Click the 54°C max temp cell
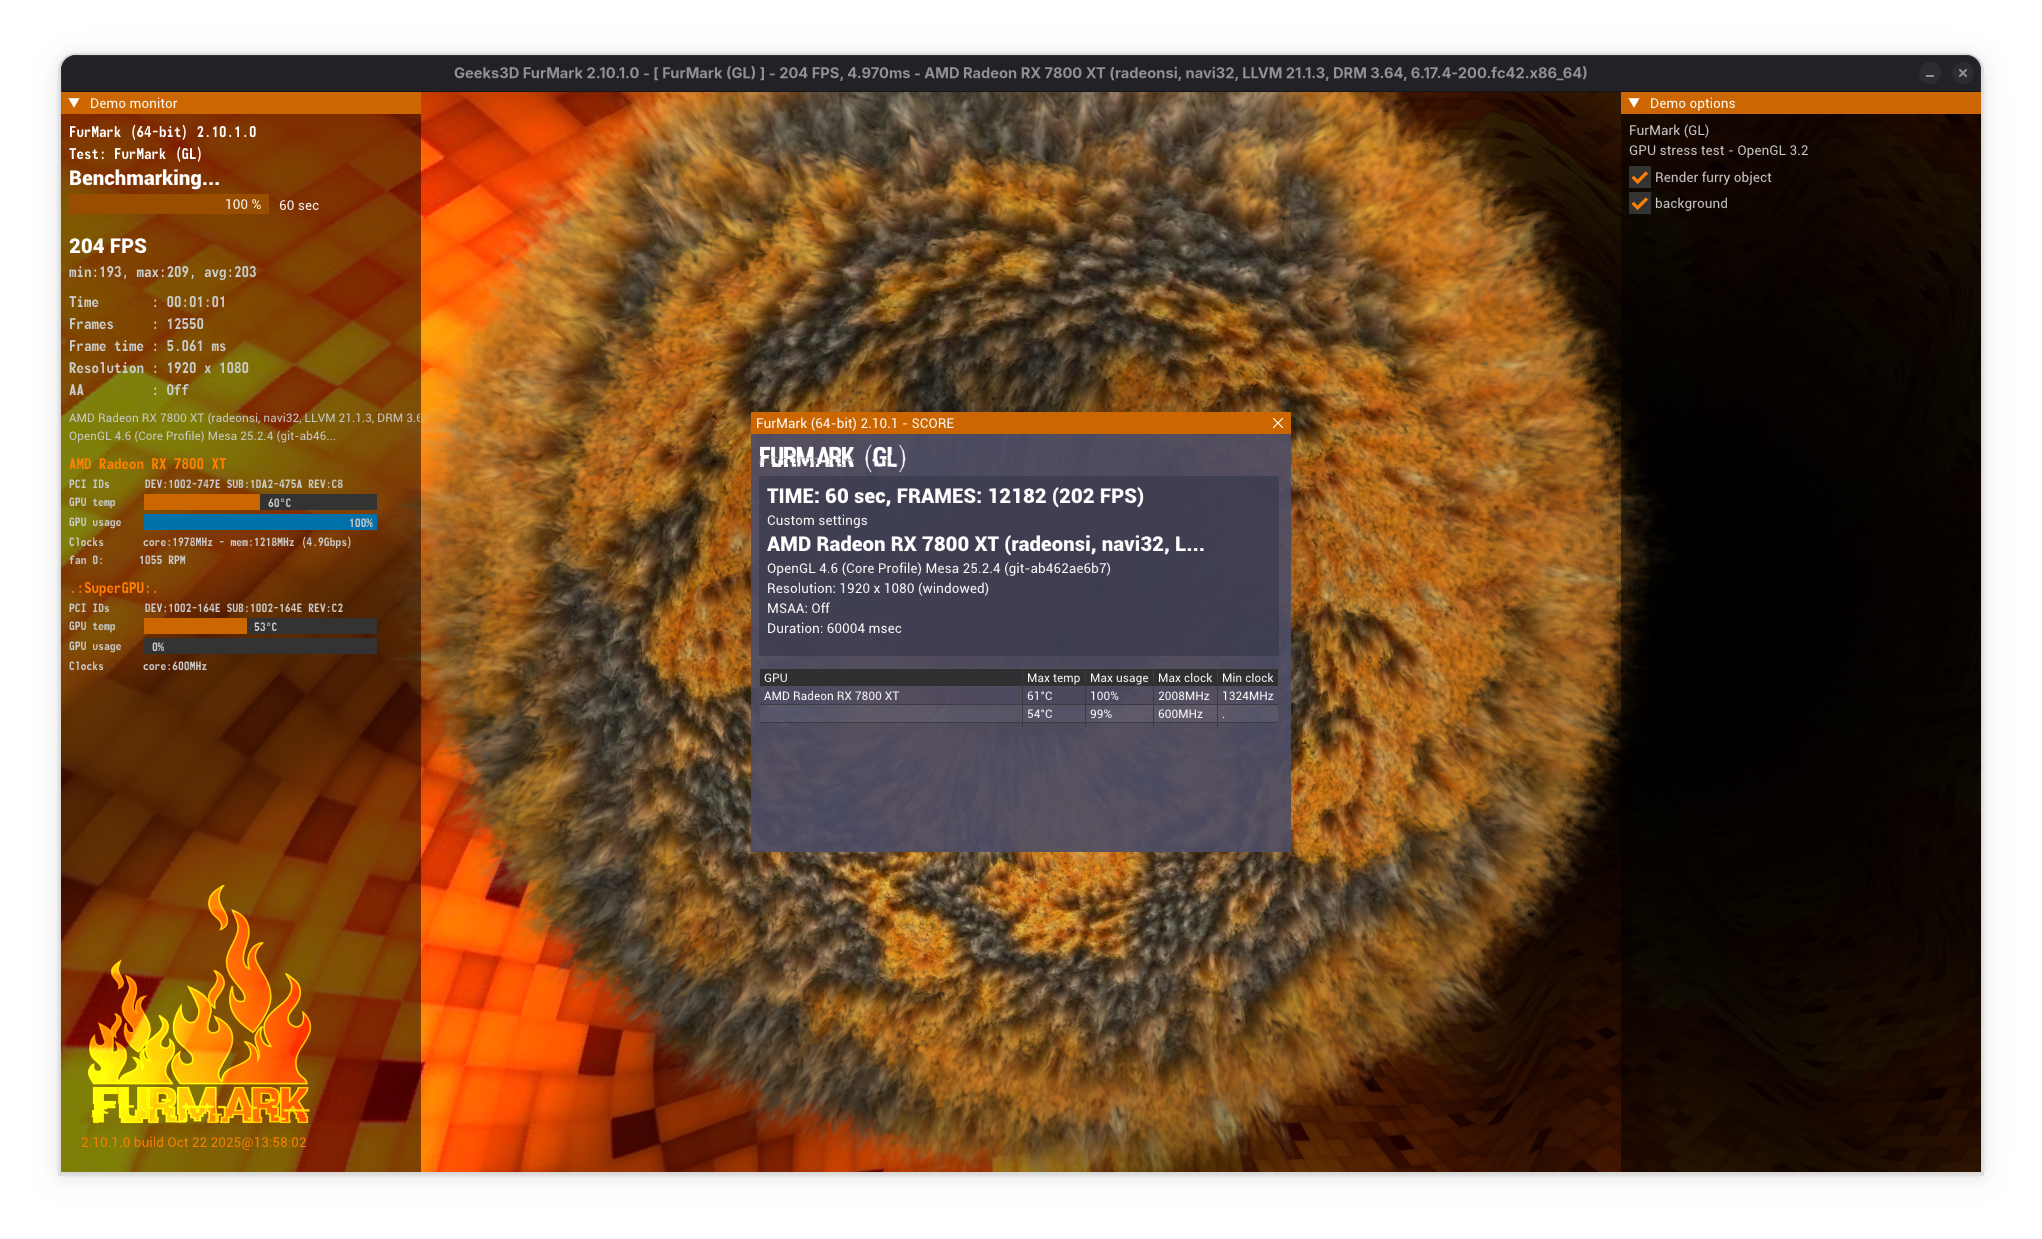Viewport: 2042px width, 1239px height. [x=1040, y=714]
